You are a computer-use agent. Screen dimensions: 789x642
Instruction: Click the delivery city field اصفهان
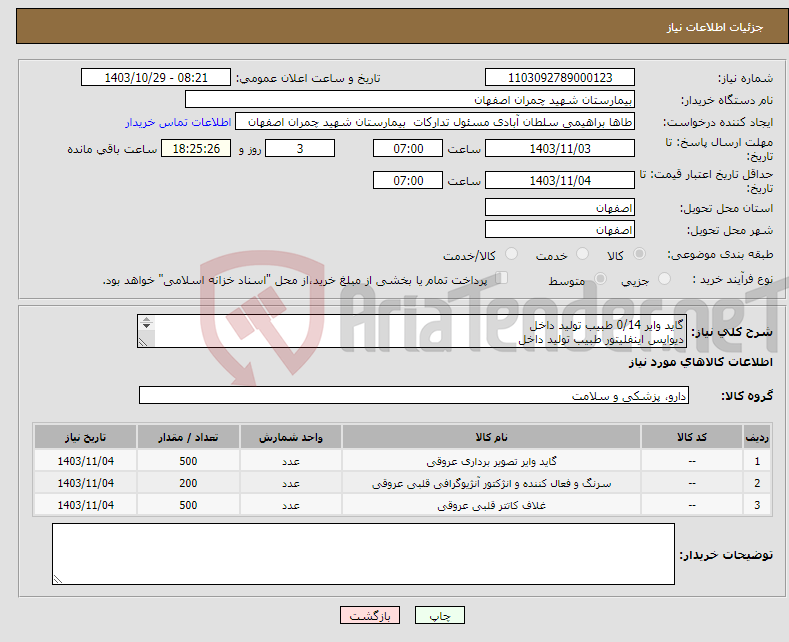[x=560, y=229]
